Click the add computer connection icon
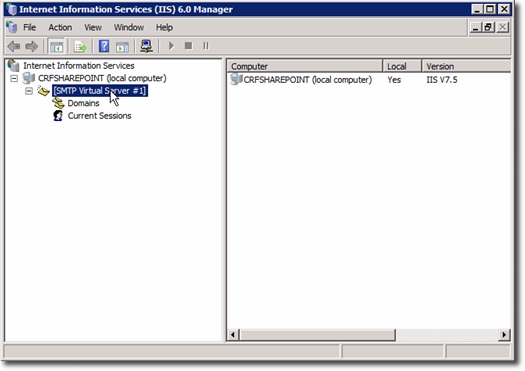This screenshot has width=525, height=371. (146, 46)
